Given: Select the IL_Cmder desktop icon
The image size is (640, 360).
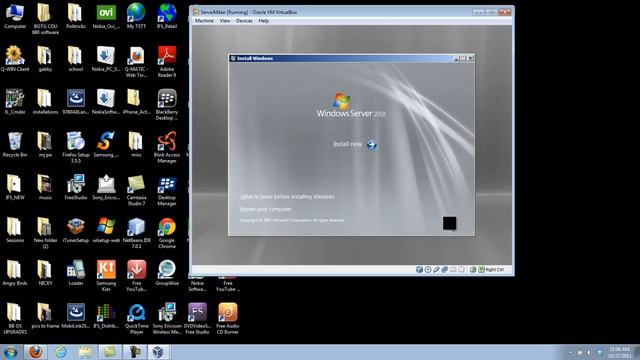Looking at the screenshot, I should tap(15, 102).
